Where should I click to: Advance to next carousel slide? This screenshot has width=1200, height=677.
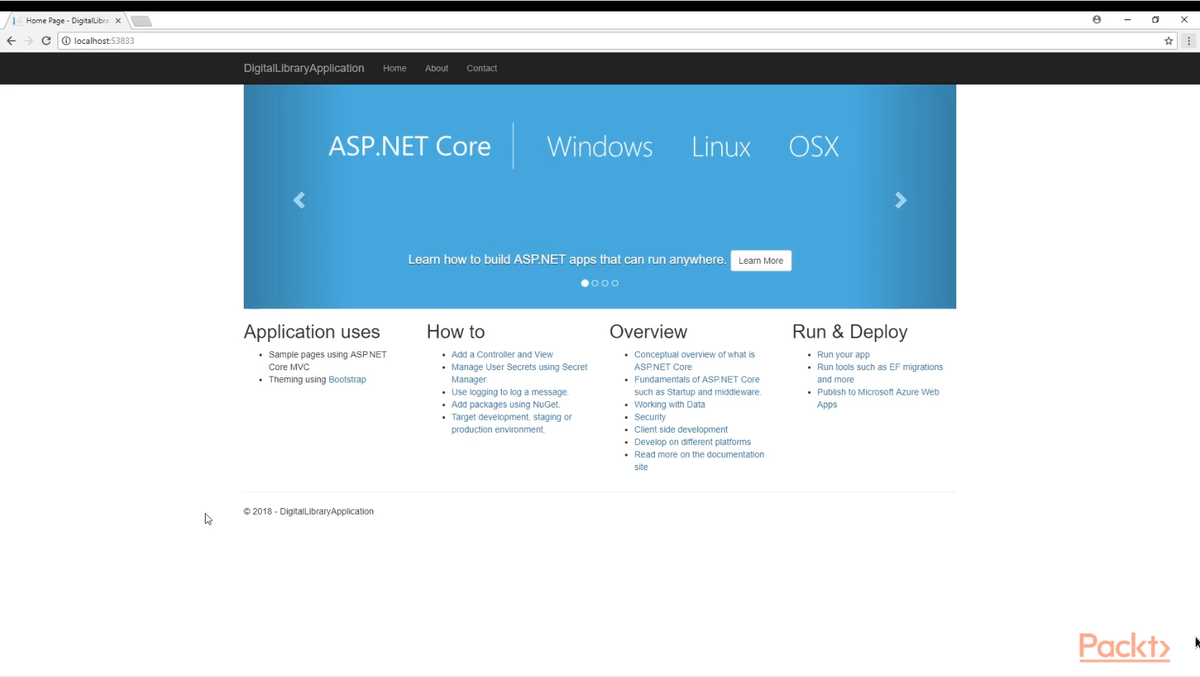(x=901, y=200)
